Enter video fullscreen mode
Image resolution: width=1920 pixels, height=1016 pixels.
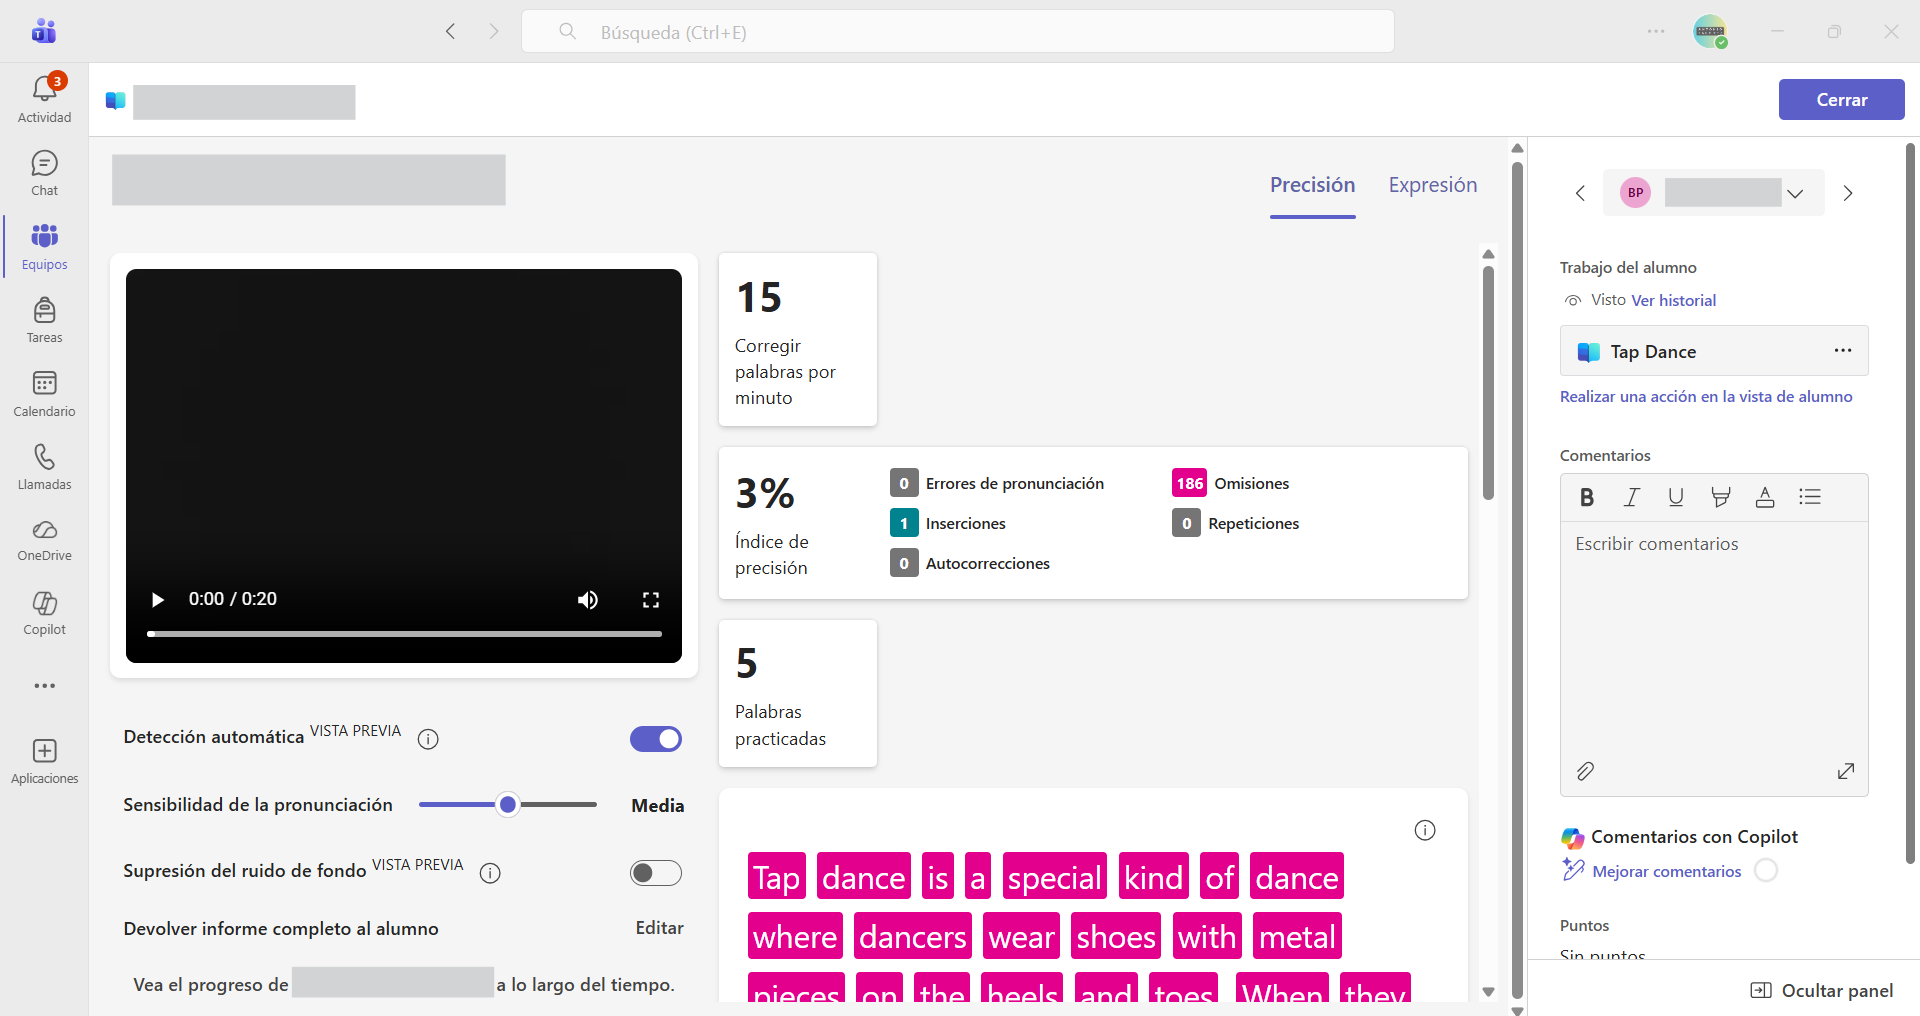click(651, 599)
